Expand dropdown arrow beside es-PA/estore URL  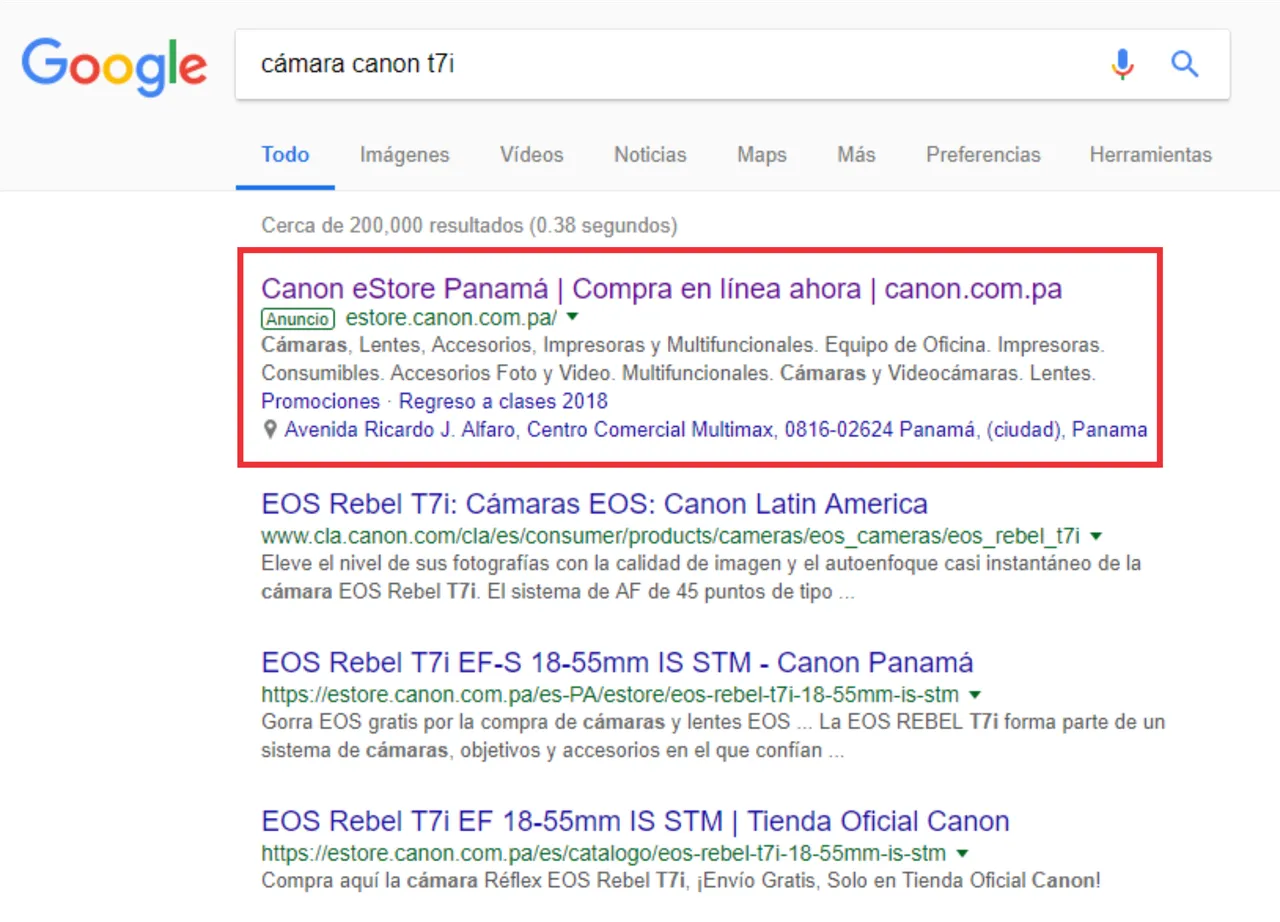click(x=975, y=694)
